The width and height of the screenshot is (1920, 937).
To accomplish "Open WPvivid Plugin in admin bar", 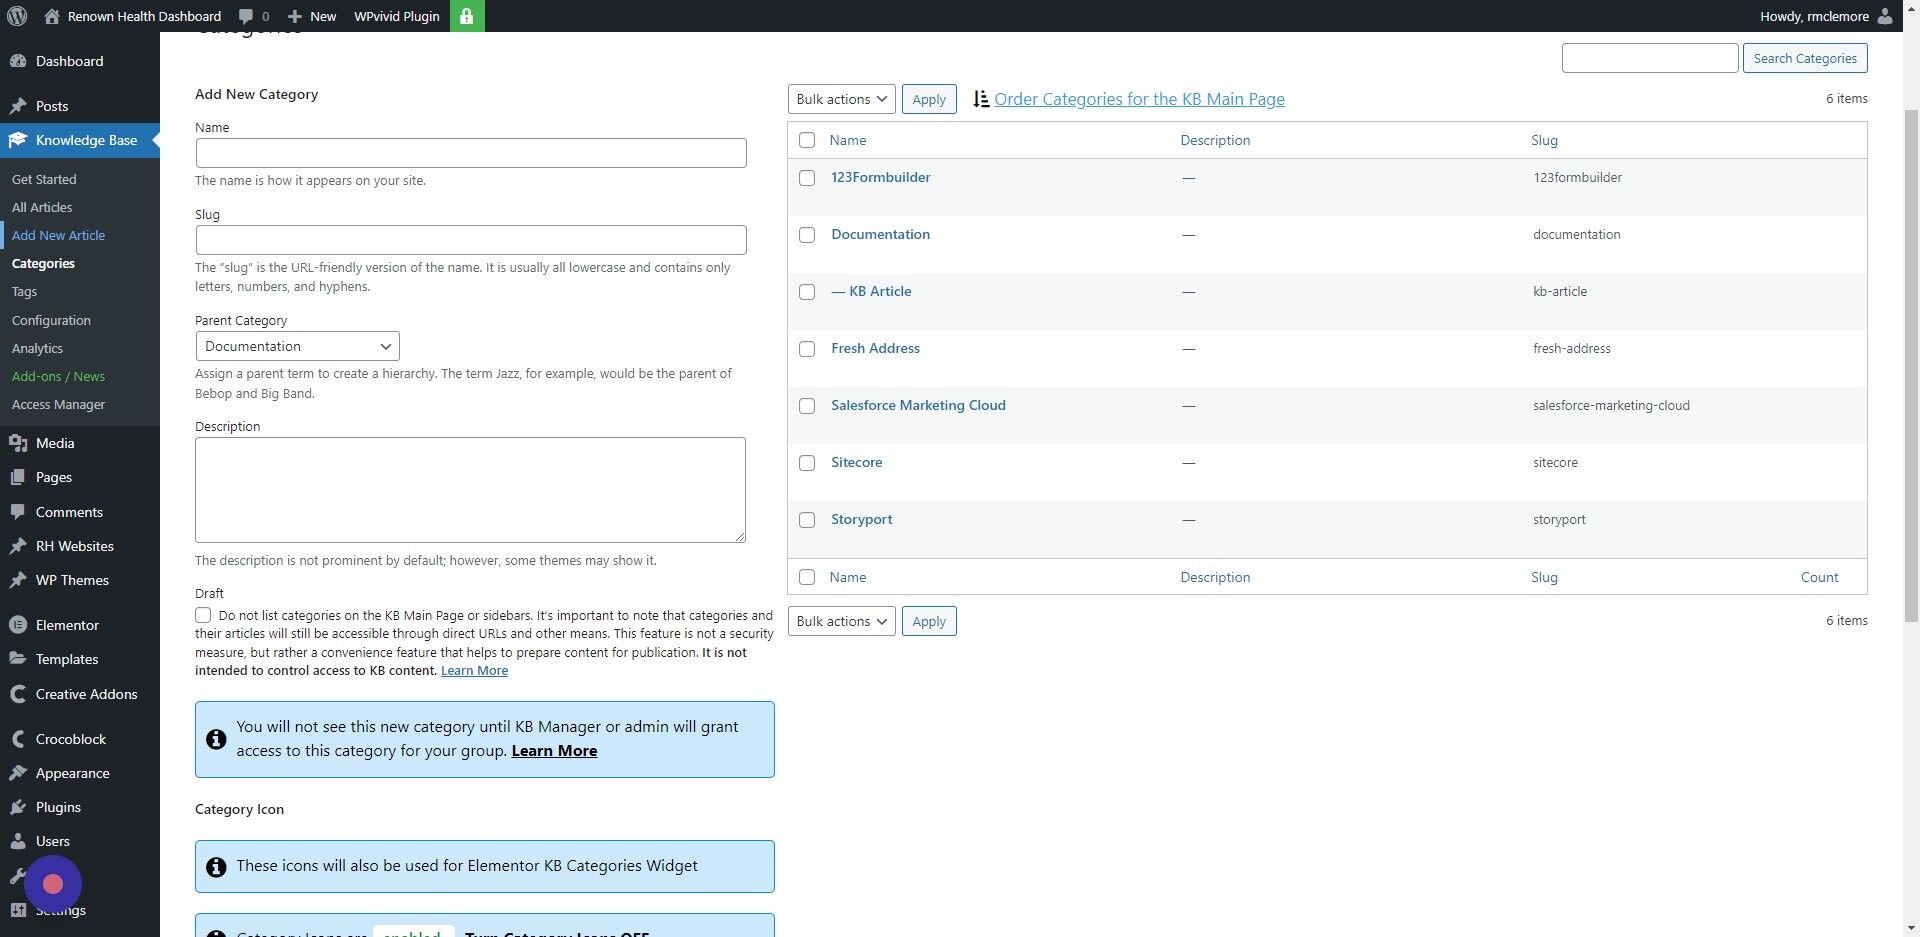I will click(x=397, y=16).
